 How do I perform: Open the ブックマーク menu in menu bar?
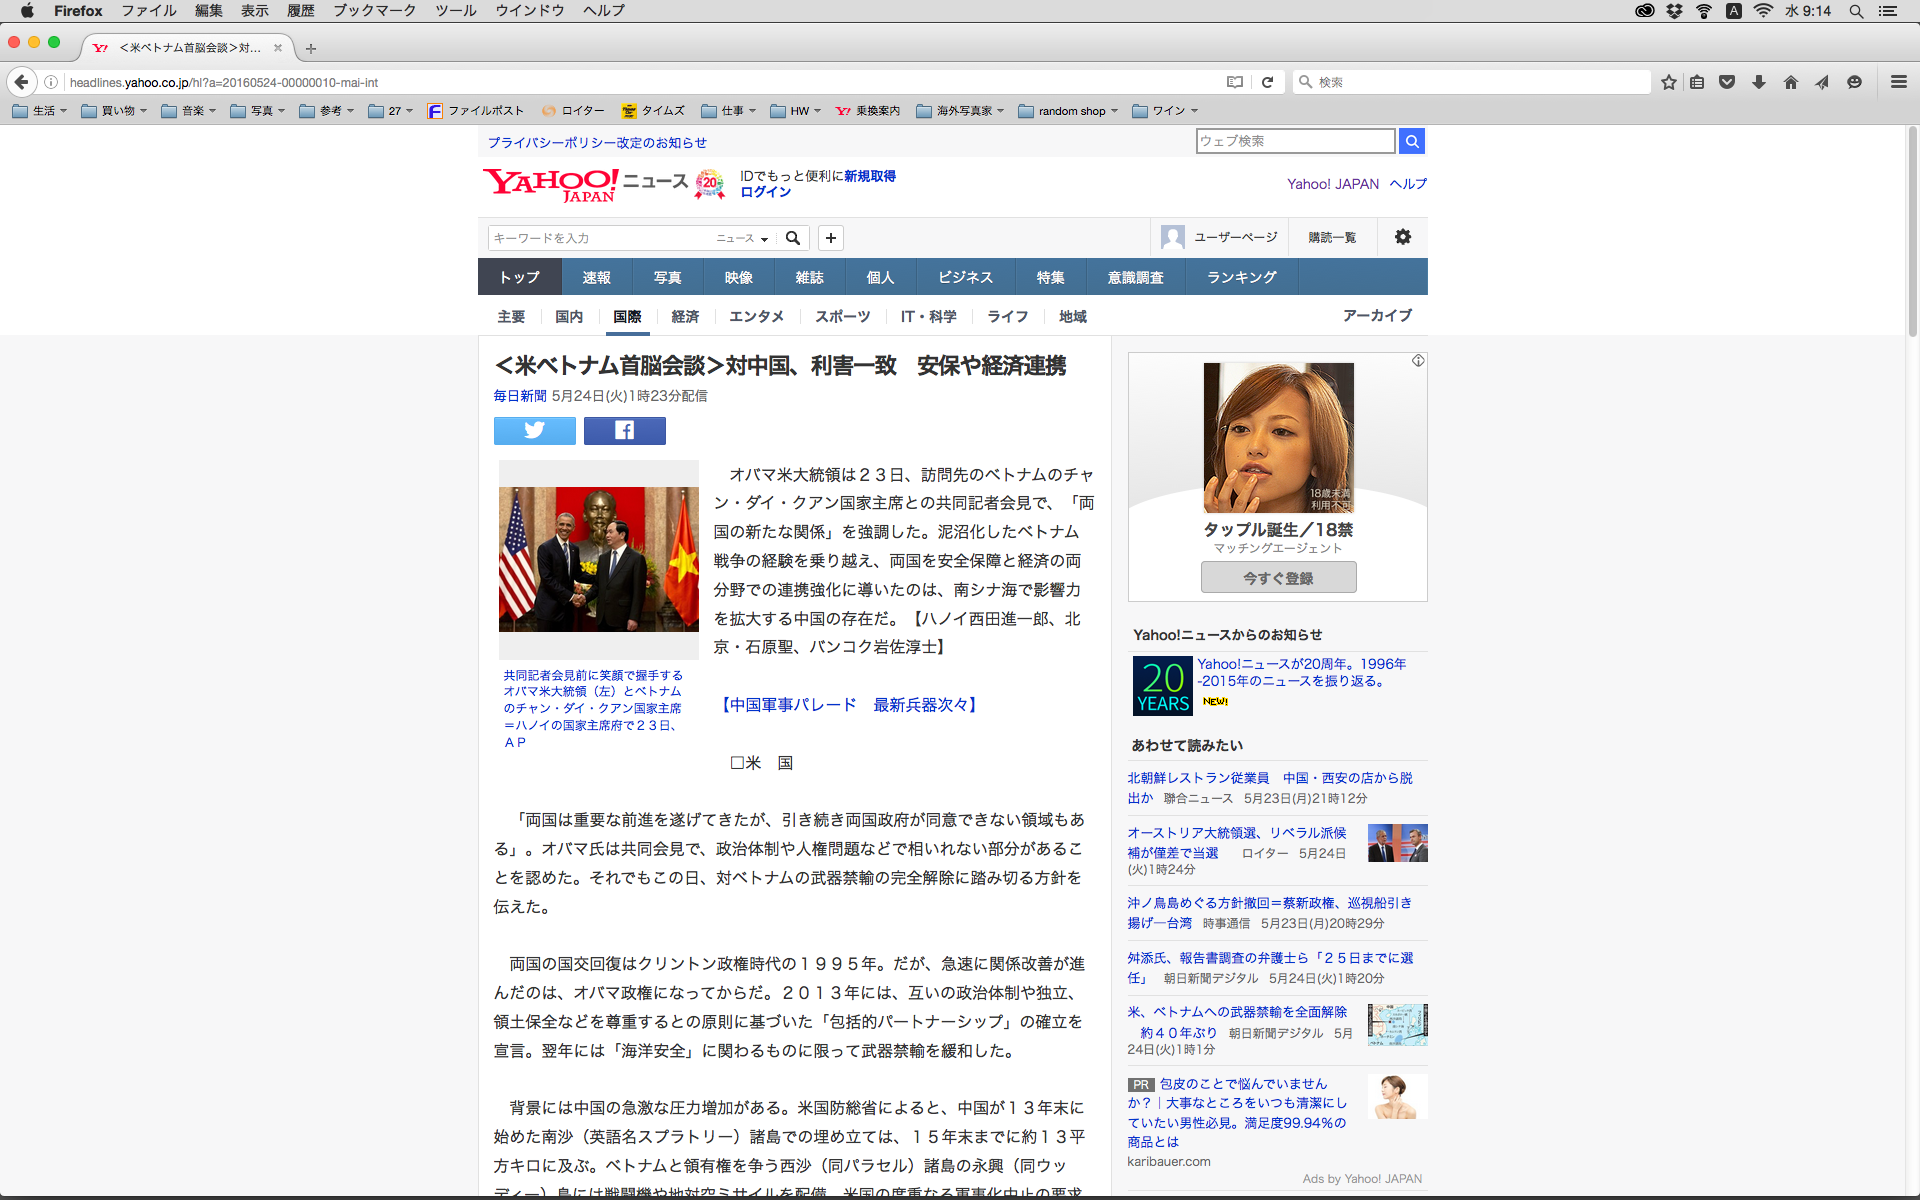pos(374,11)
